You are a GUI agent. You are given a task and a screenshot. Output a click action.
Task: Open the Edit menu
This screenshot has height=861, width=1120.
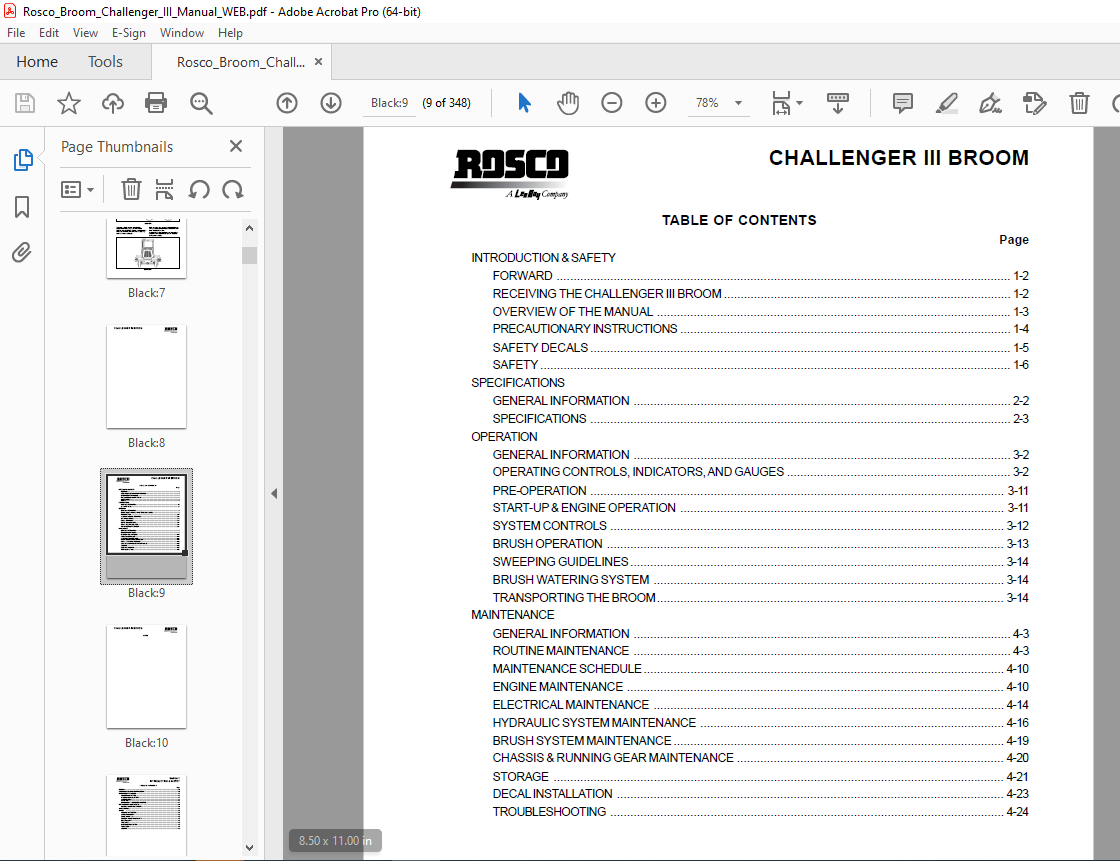pyautogui.click(x=49, y=33)
